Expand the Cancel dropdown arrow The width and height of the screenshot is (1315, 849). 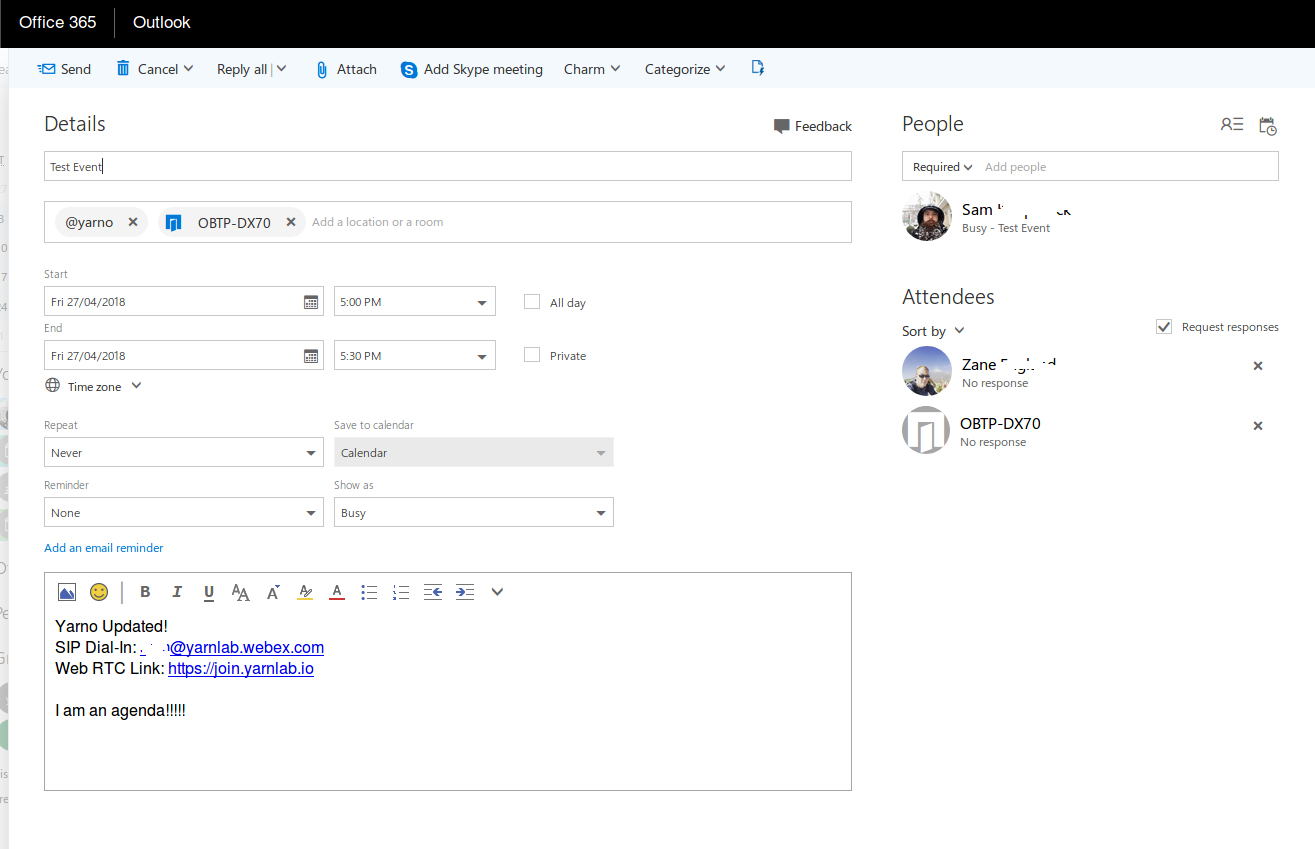point(188,69)
